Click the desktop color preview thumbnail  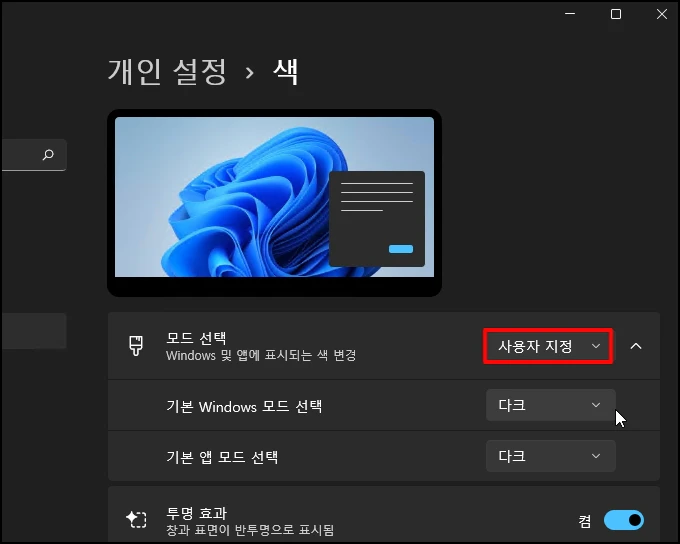click(275, 203)
